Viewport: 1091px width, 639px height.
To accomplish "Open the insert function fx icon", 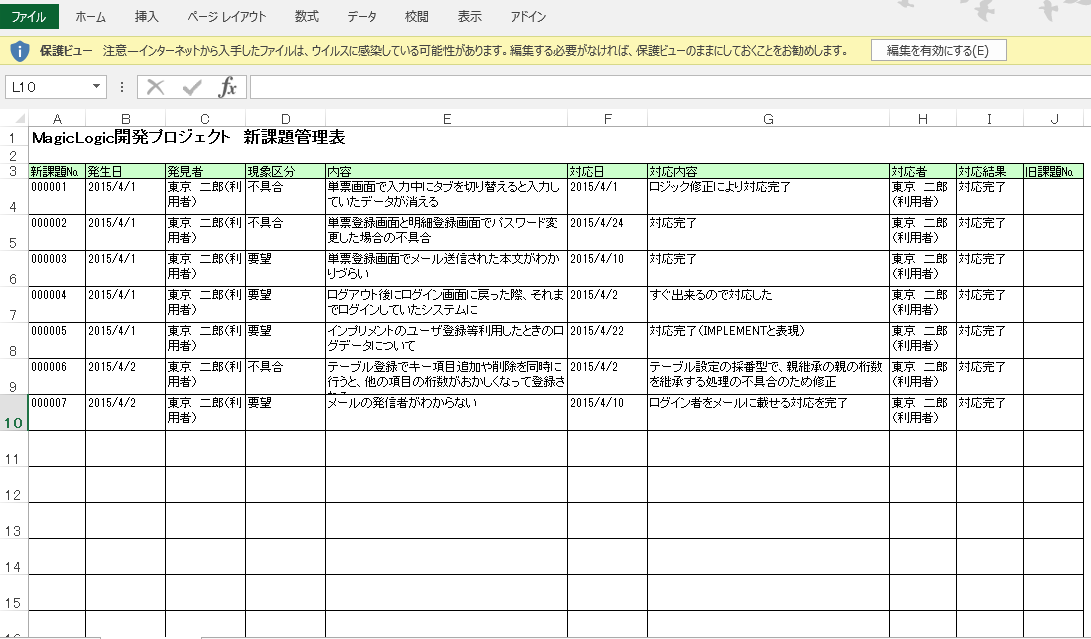I will tap(228, 87).
